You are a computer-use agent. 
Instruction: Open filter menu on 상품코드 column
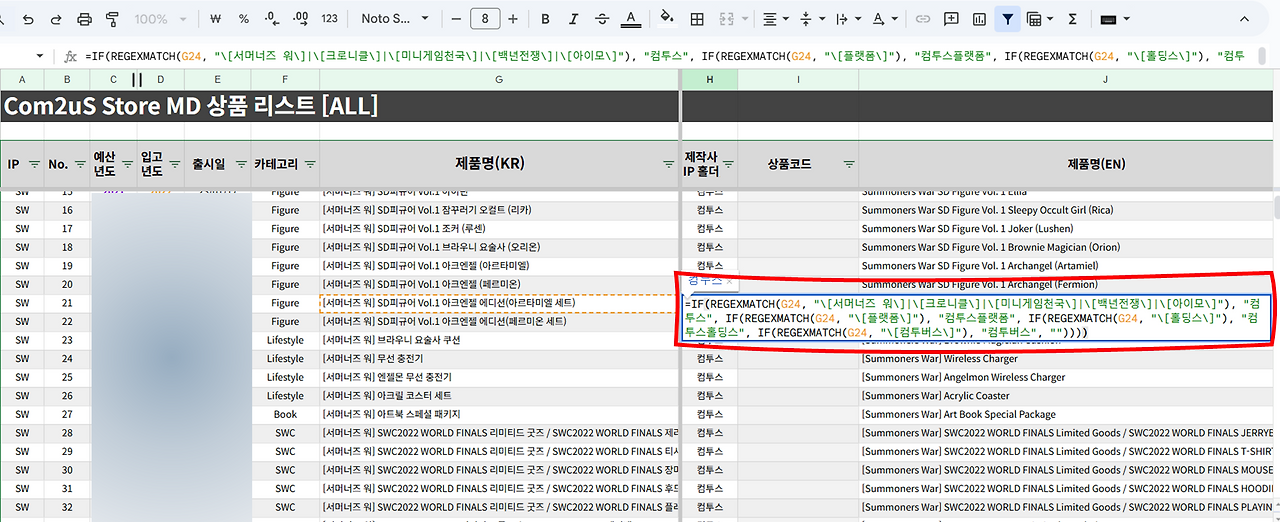tap(848, 164)
